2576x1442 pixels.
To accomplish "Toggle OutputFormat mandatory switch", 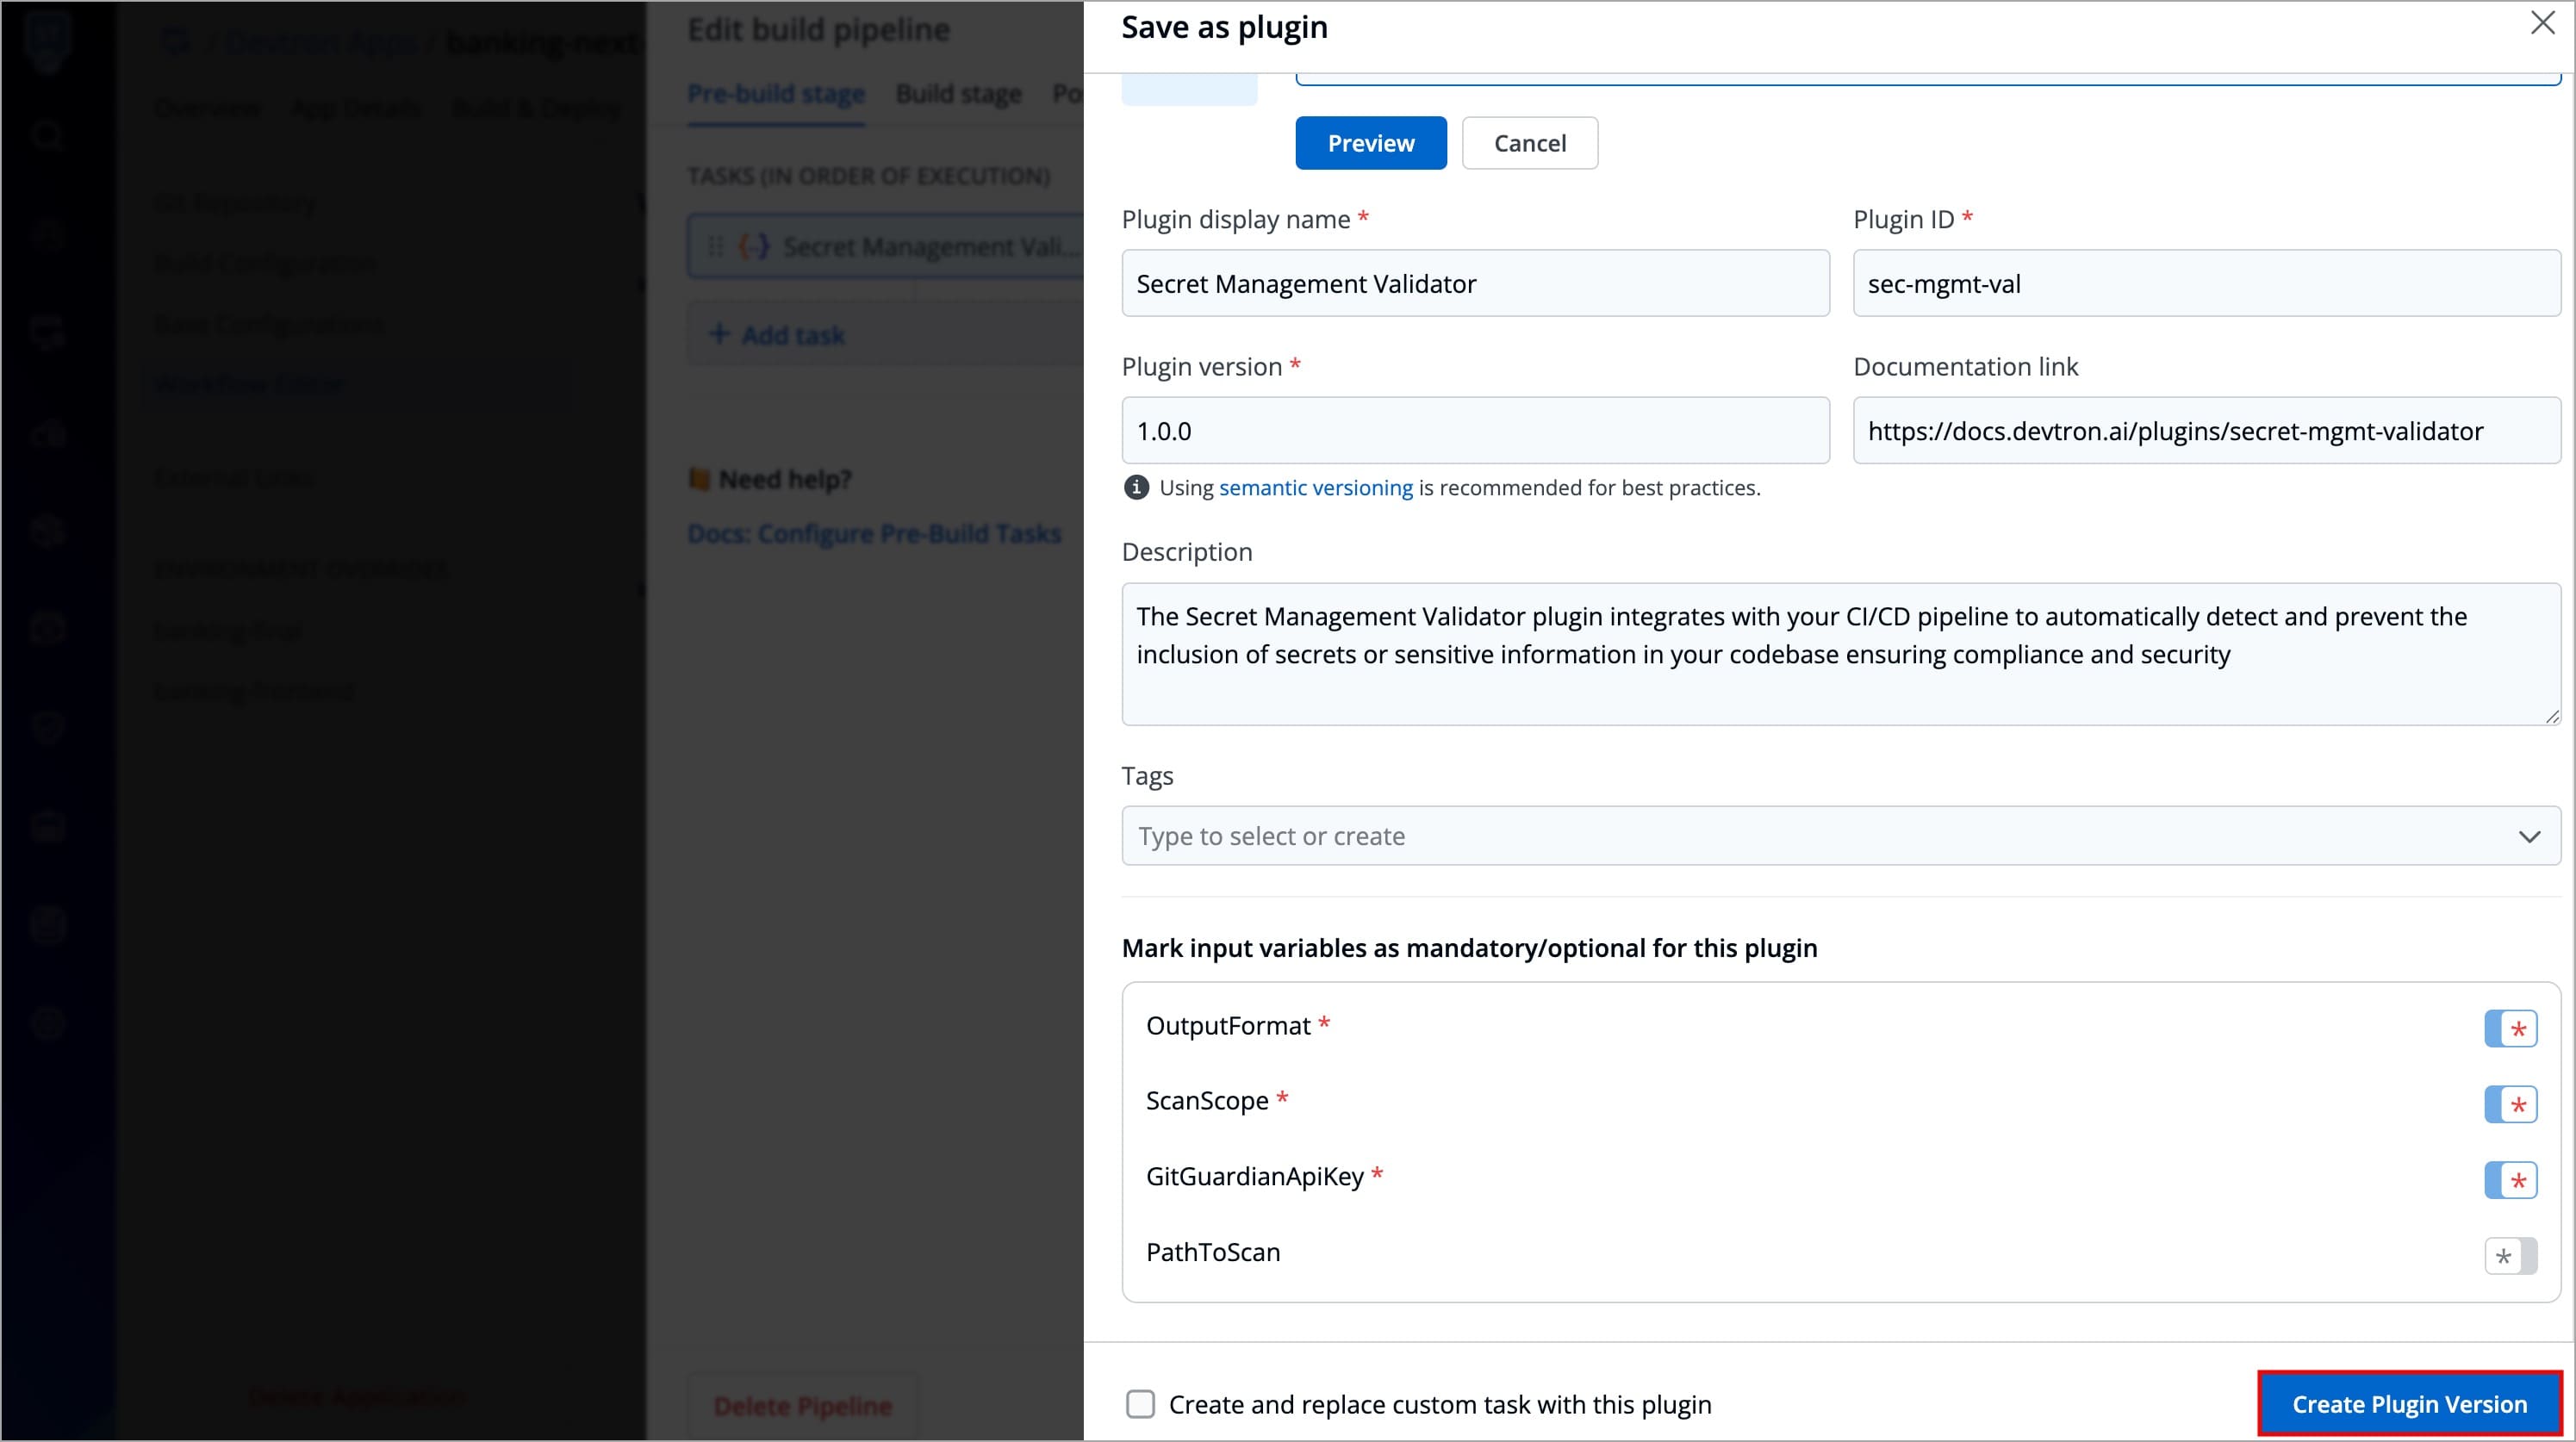I will [x=2510, y=1028].
